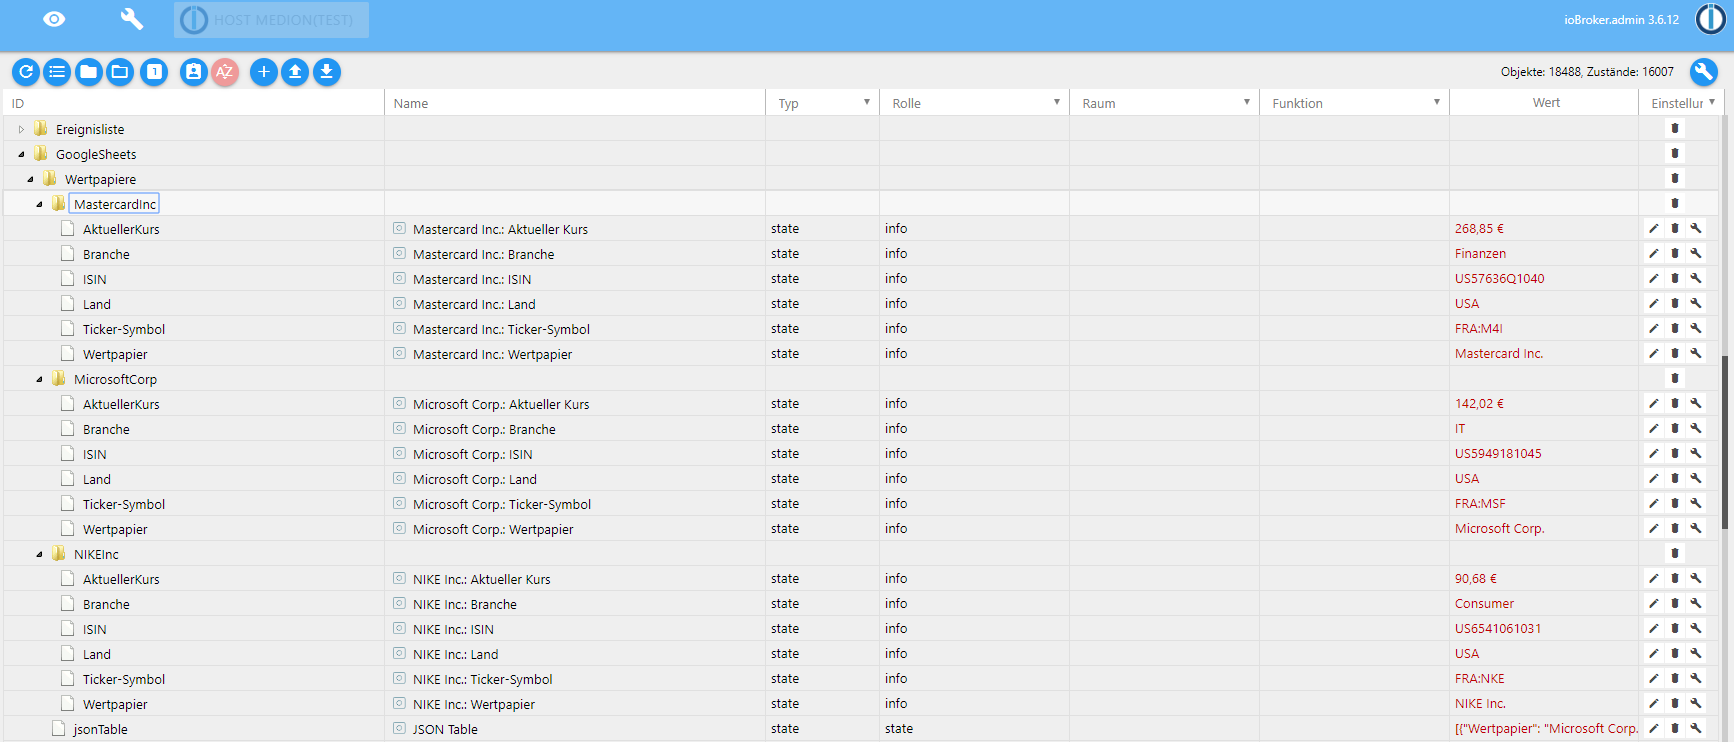
Task: Collapse all nodes with filled folder icon
Action: click(x=89, y=71)
